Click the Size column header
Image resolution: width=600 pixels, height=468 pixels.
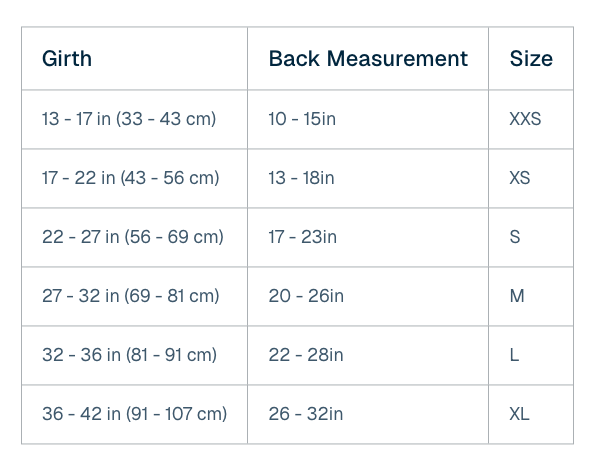coord(531,59)
